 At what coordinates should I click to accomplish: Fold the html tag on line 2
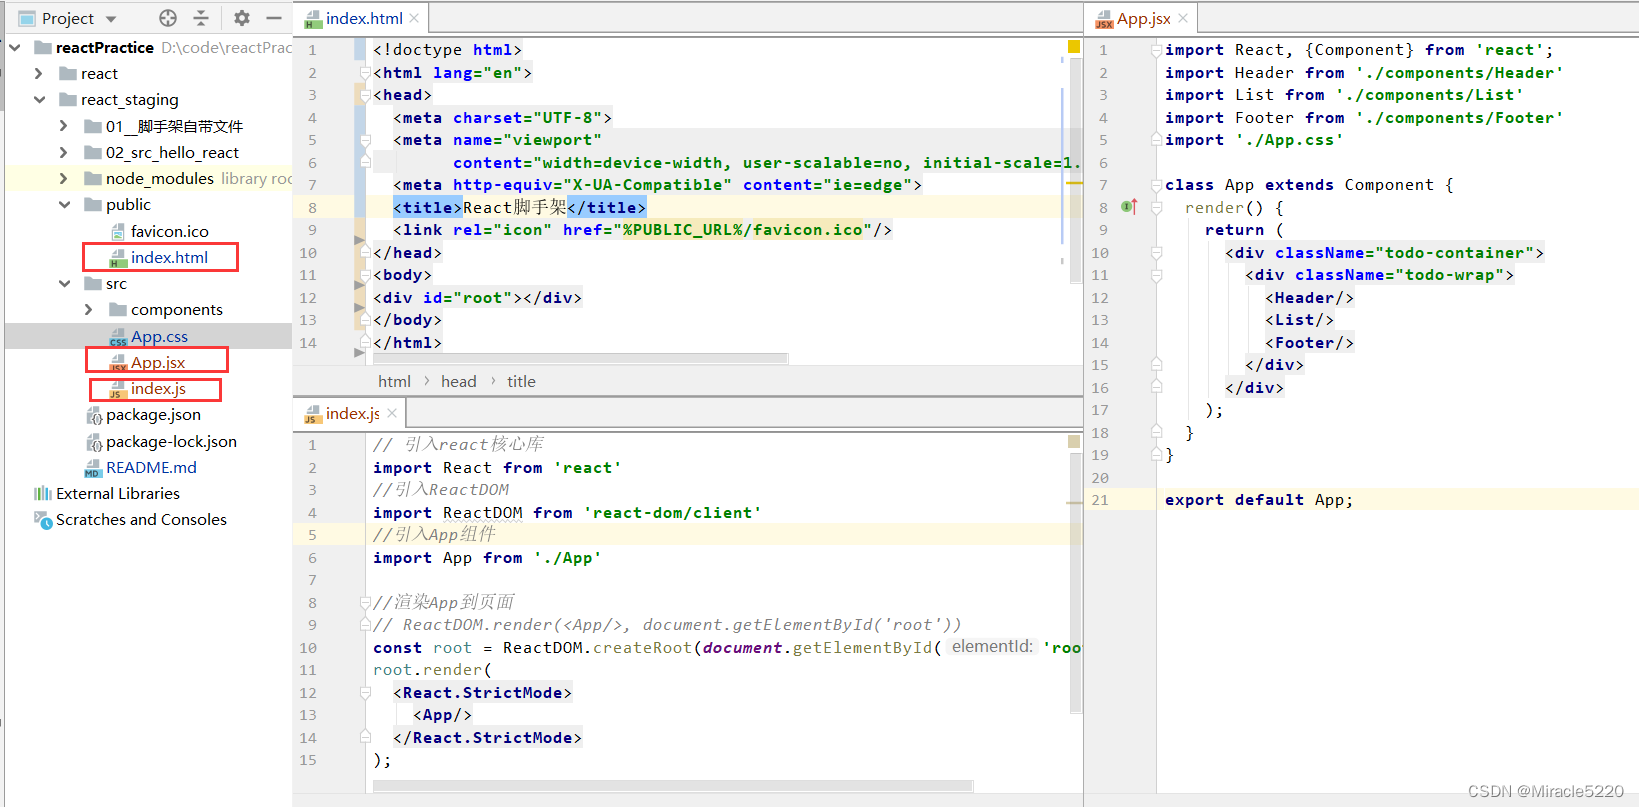(365, 73)
